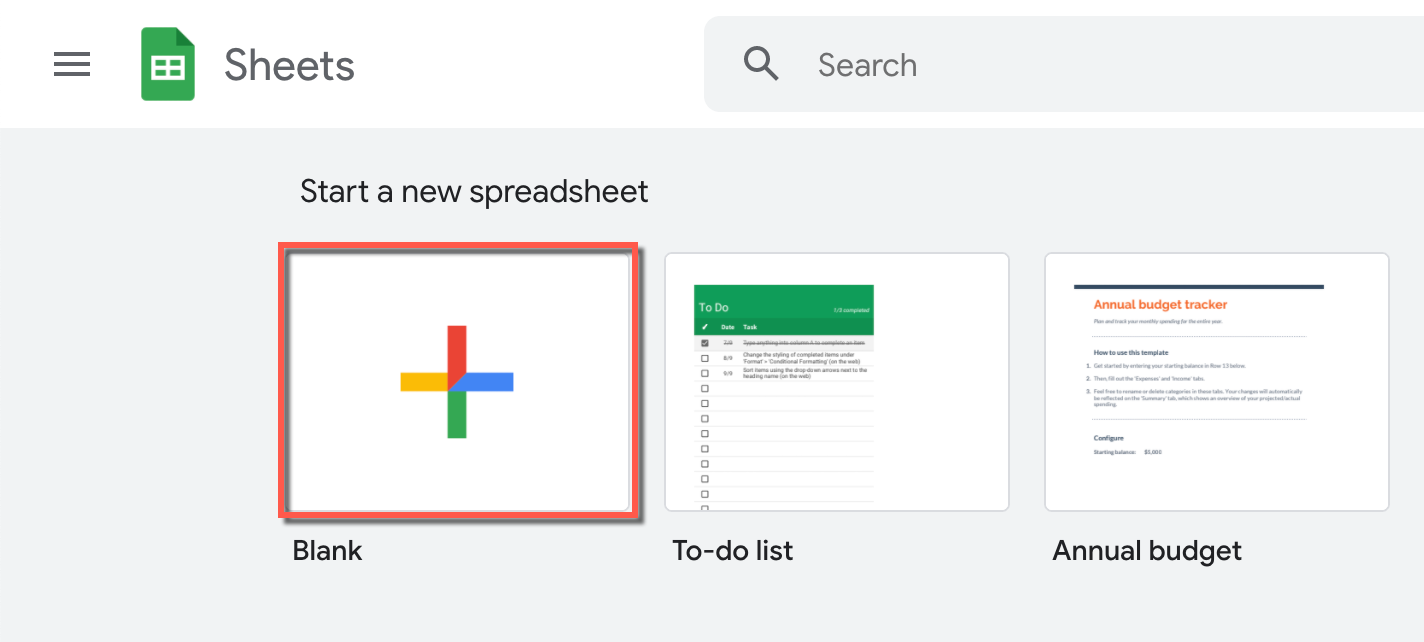Click the checked checkbox in the To-do list preview
Screen dimensions: 1424x642
pyautogui.click(x=705, y=342)
